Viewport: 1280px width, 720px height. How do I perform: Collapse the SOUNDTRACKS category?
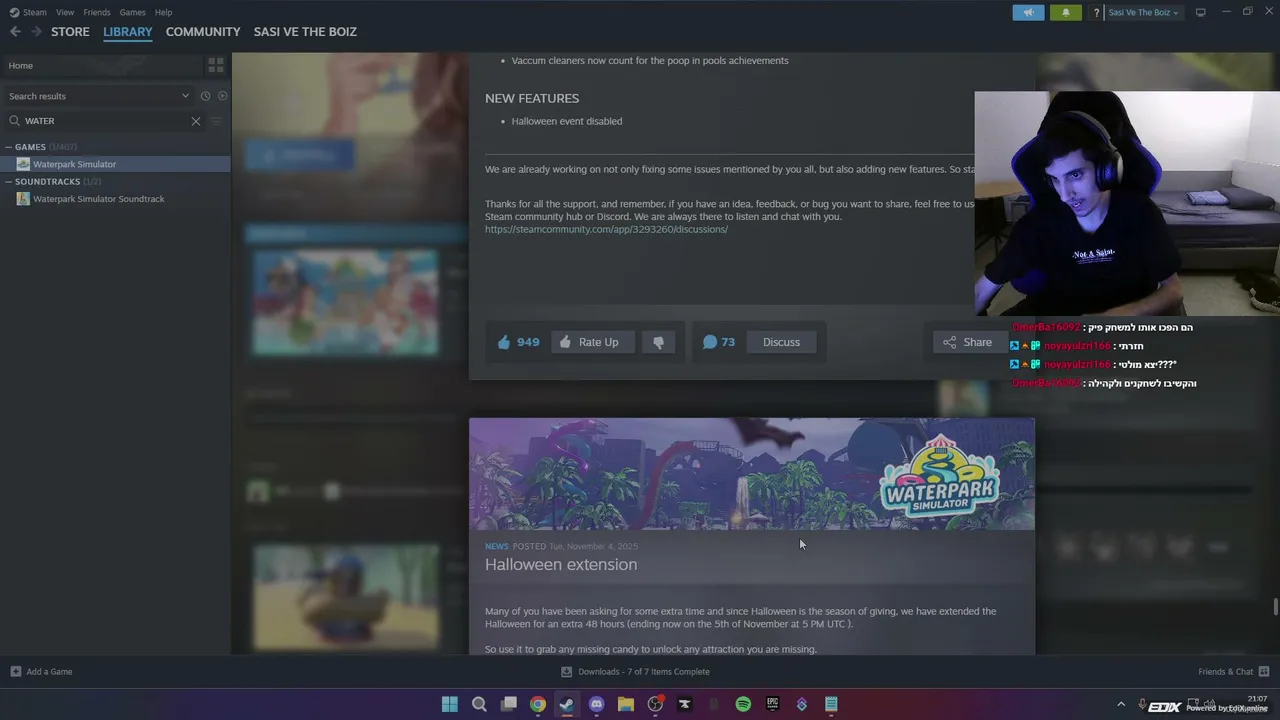point(9,182)
